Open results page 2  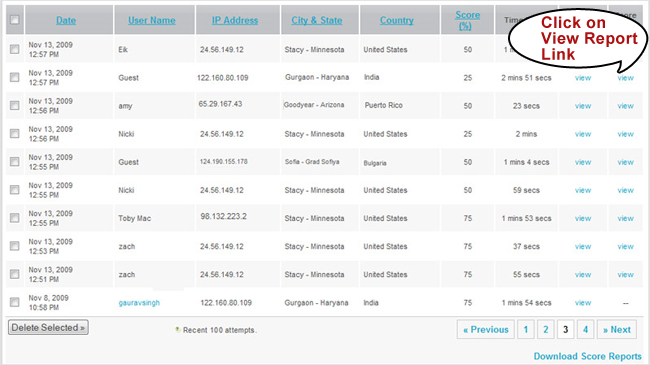(546, 329)
